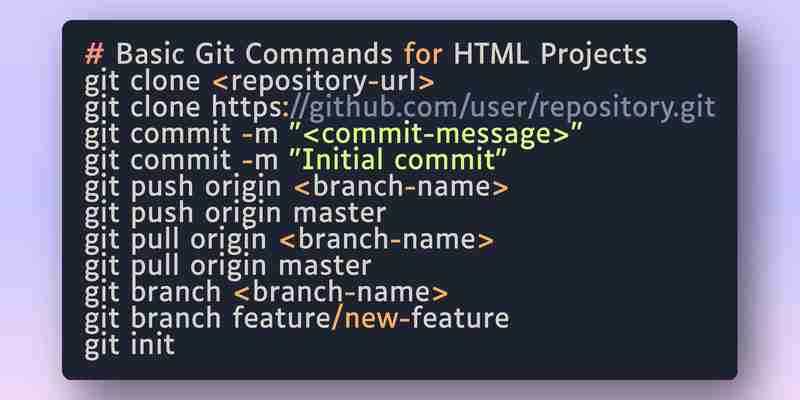Click 'feature' before the slash
This screenshot has width=800, height=400.
click(282, 318)
